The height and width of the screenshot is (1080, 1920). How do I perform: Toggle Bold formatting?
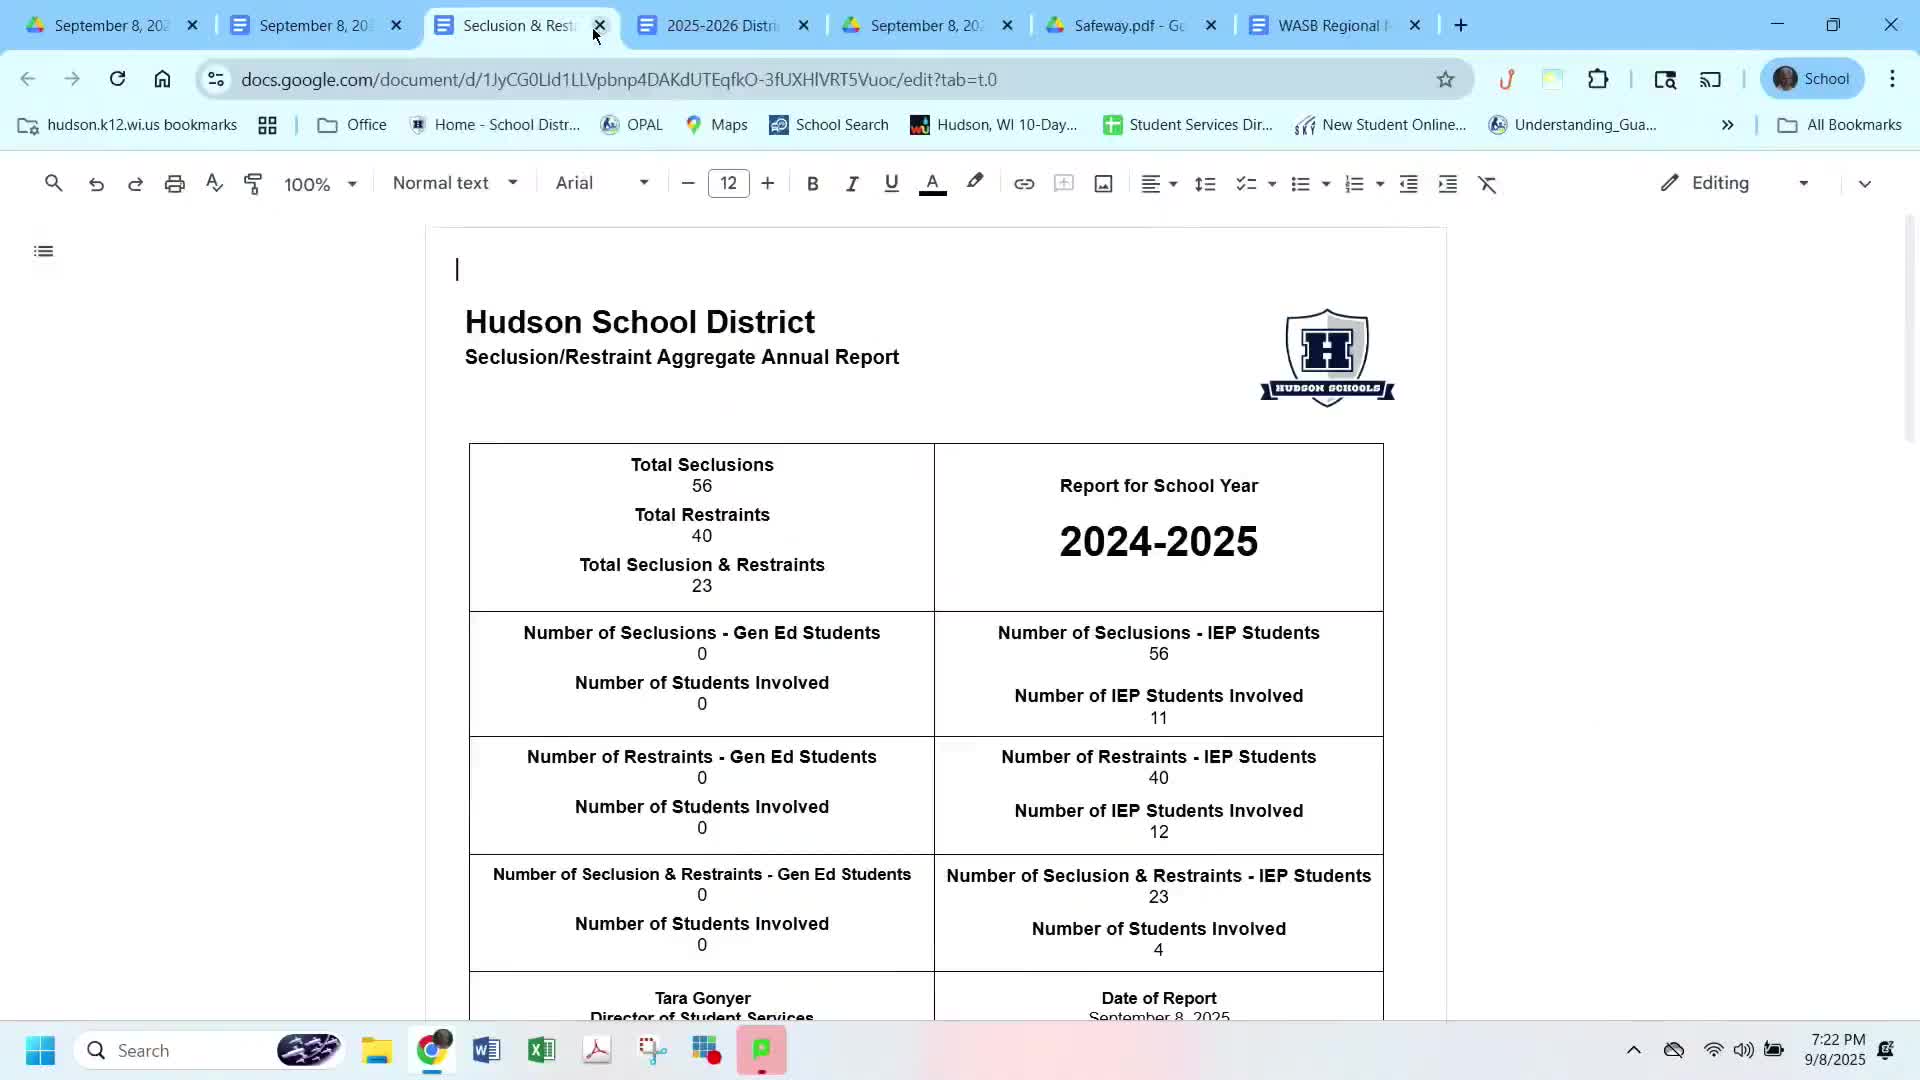(812, 184)
